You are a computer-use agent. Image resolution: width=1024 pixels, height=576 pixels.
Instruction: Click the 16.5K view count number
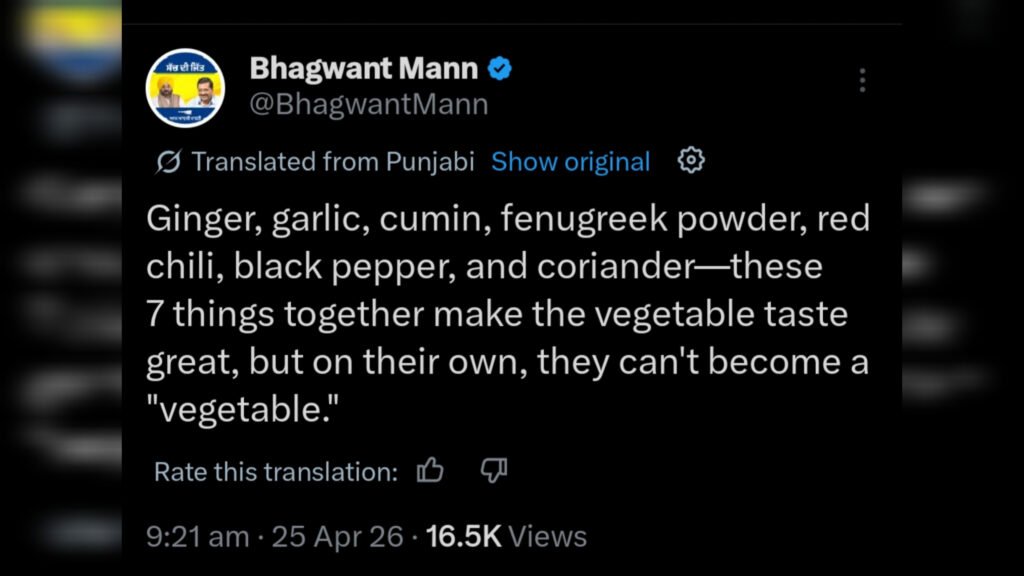[x=463, y=537]
